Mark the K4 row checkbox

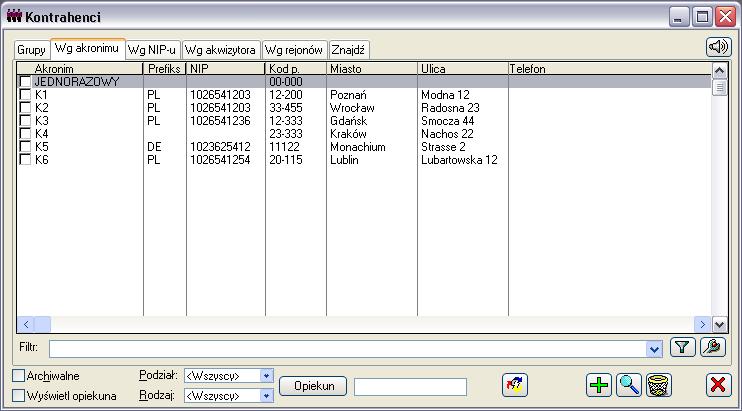click(25, 134)
